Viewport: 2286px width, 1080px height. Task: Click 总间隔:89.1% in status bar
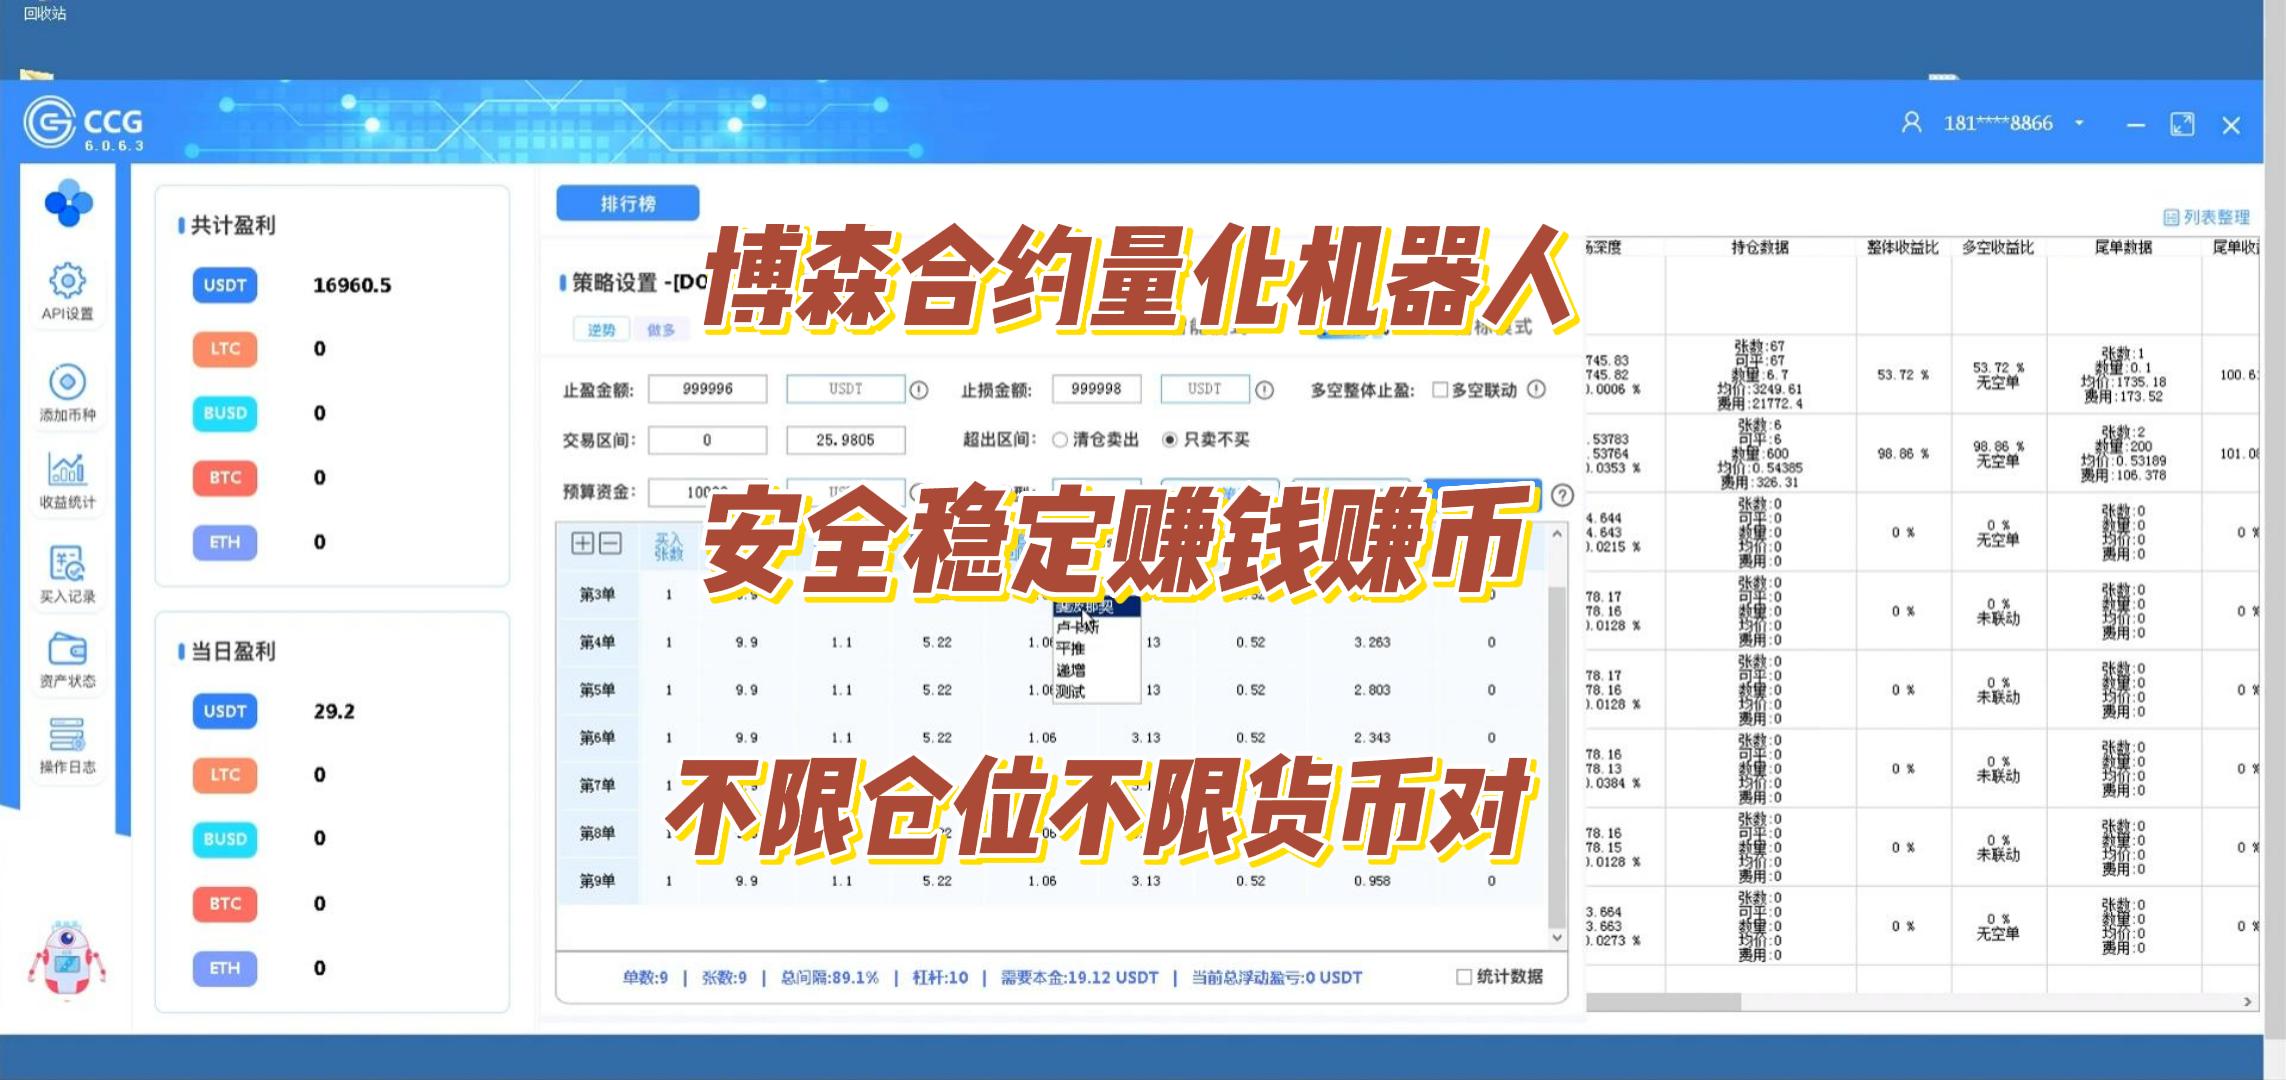click(829, 977)
